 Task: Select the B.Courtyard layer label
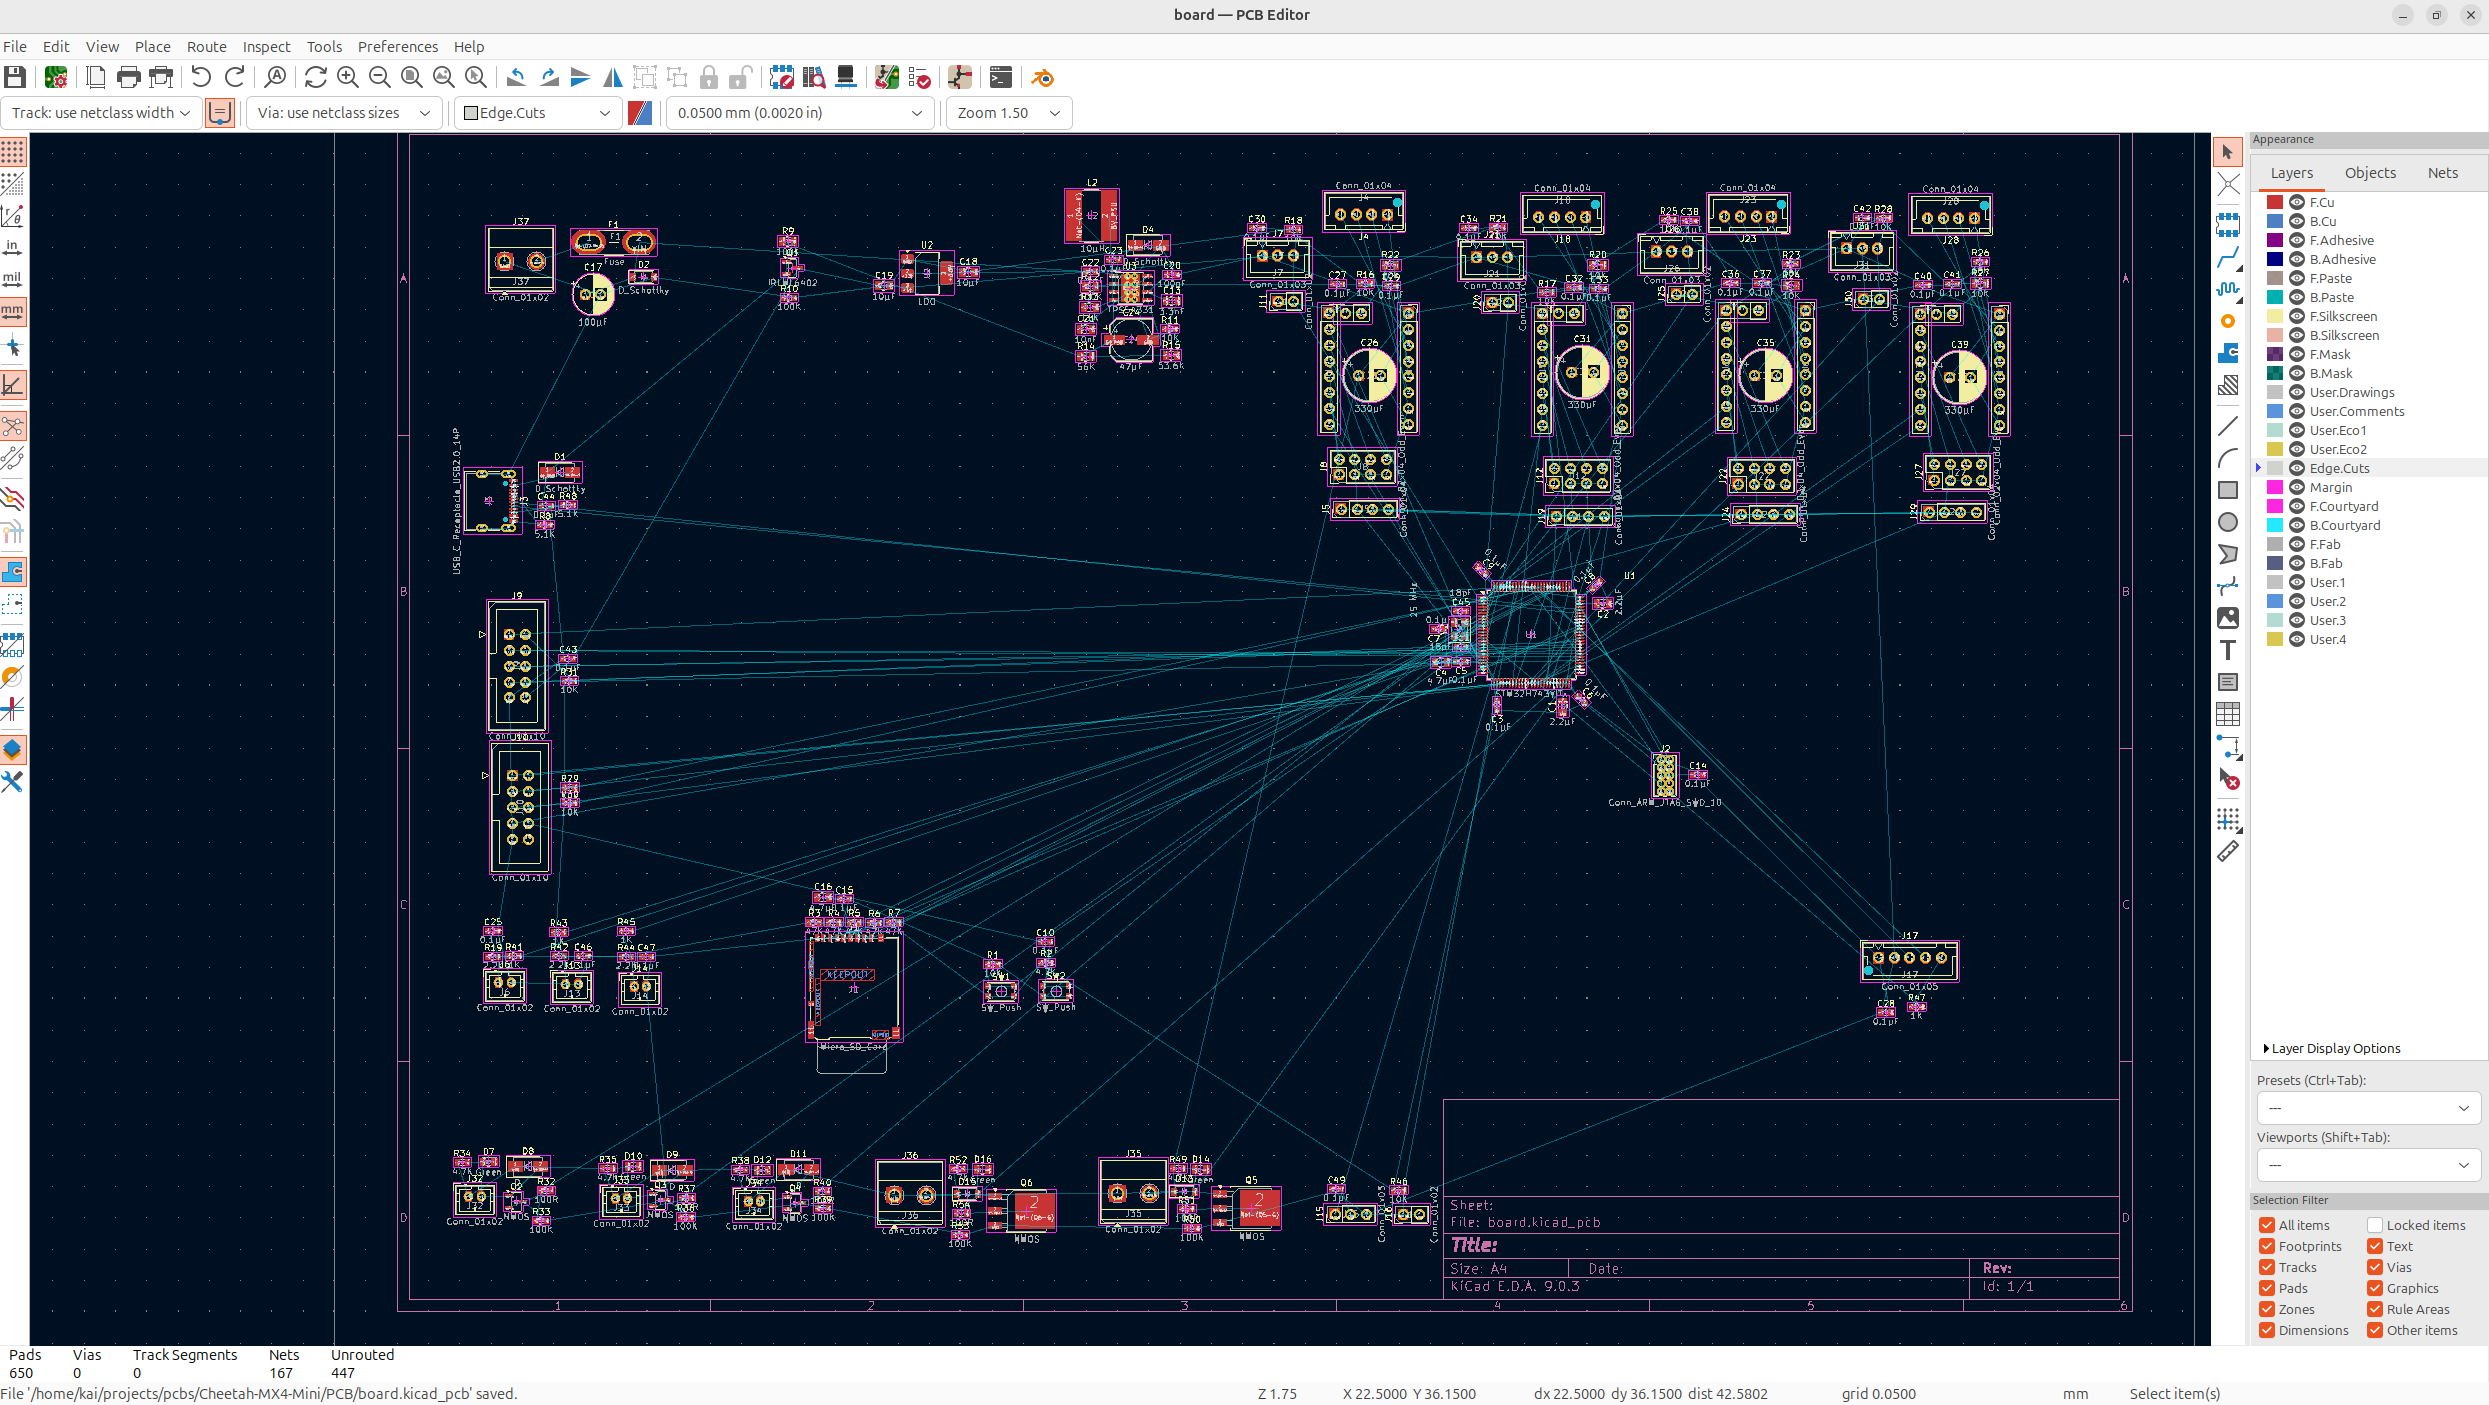2344,525
